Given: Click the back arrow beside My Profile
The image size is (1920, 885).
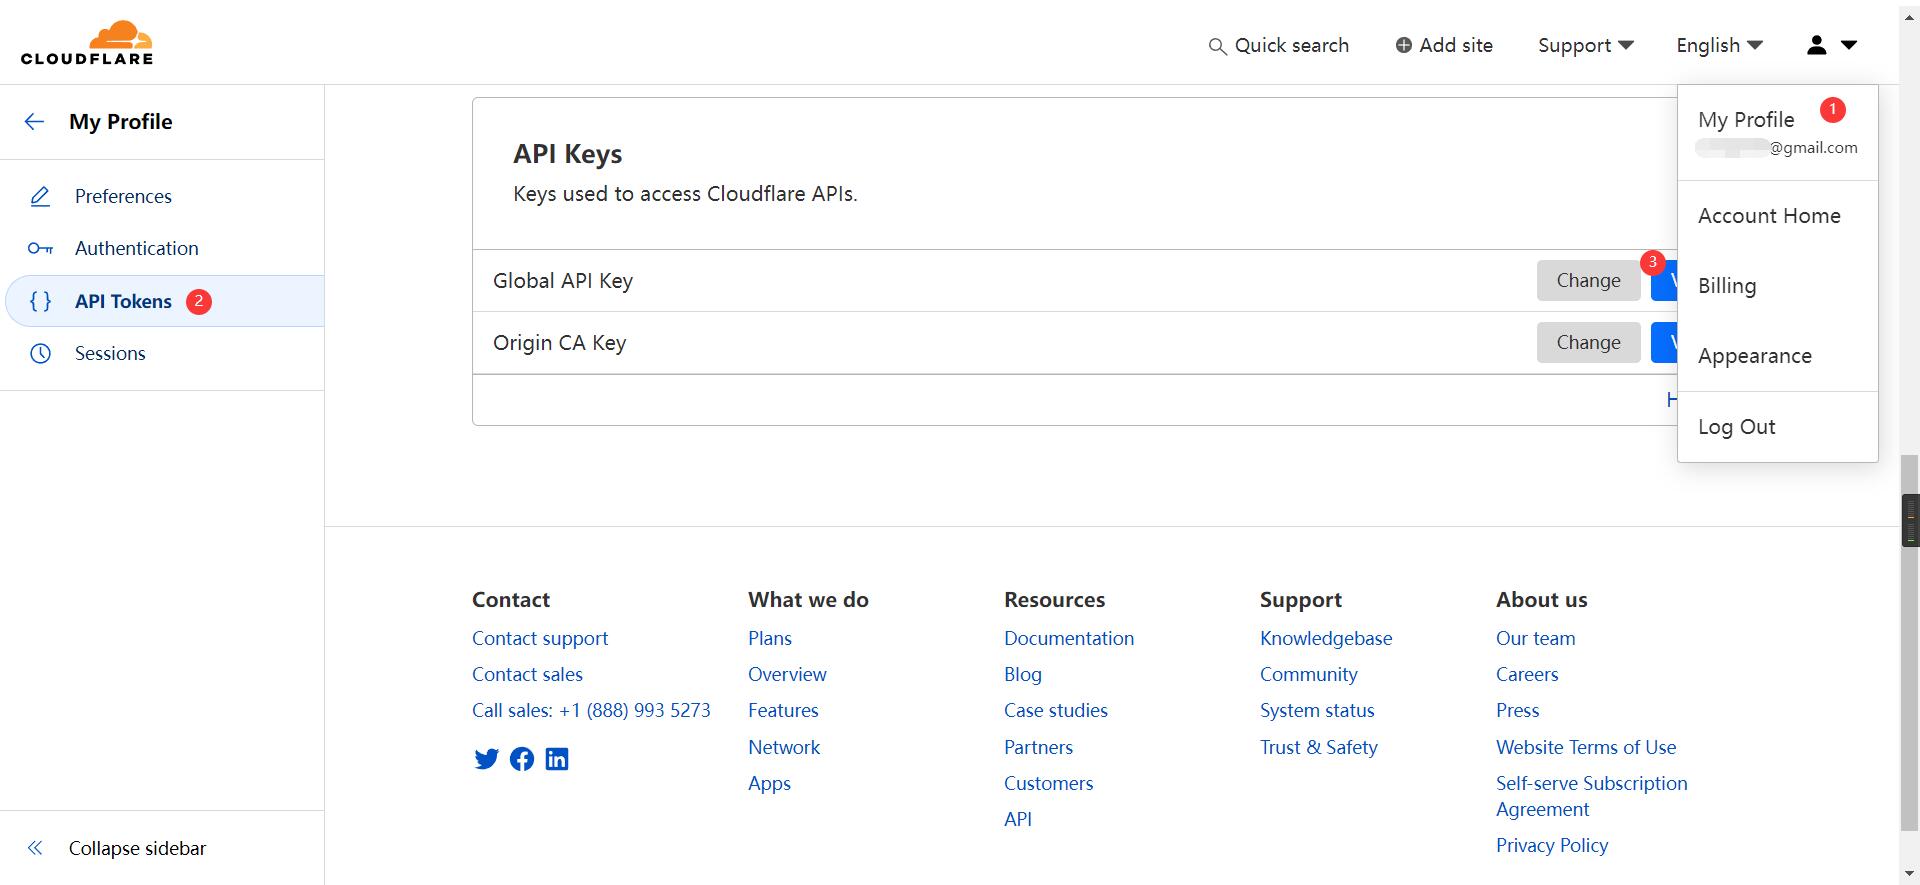Looking at the screenshot, I should point(34,122).
